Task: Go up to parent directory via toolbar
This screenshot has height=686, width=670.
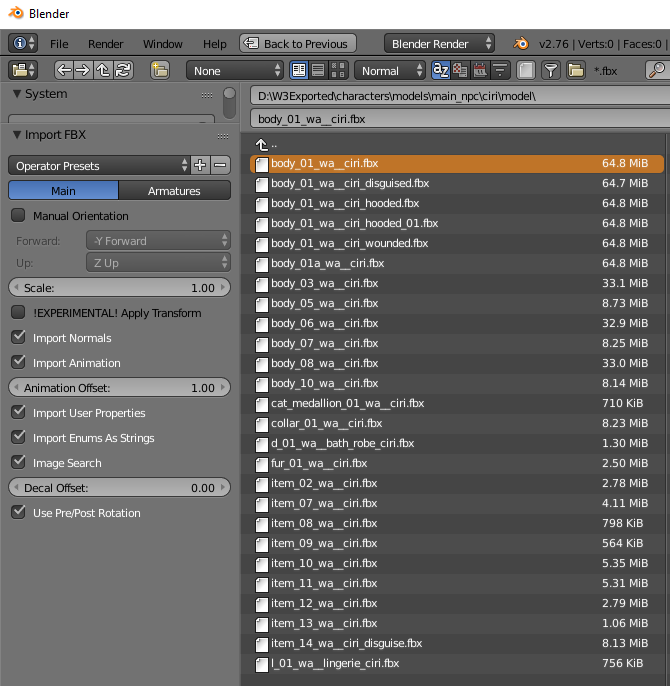Action: (x=103, y=70)
